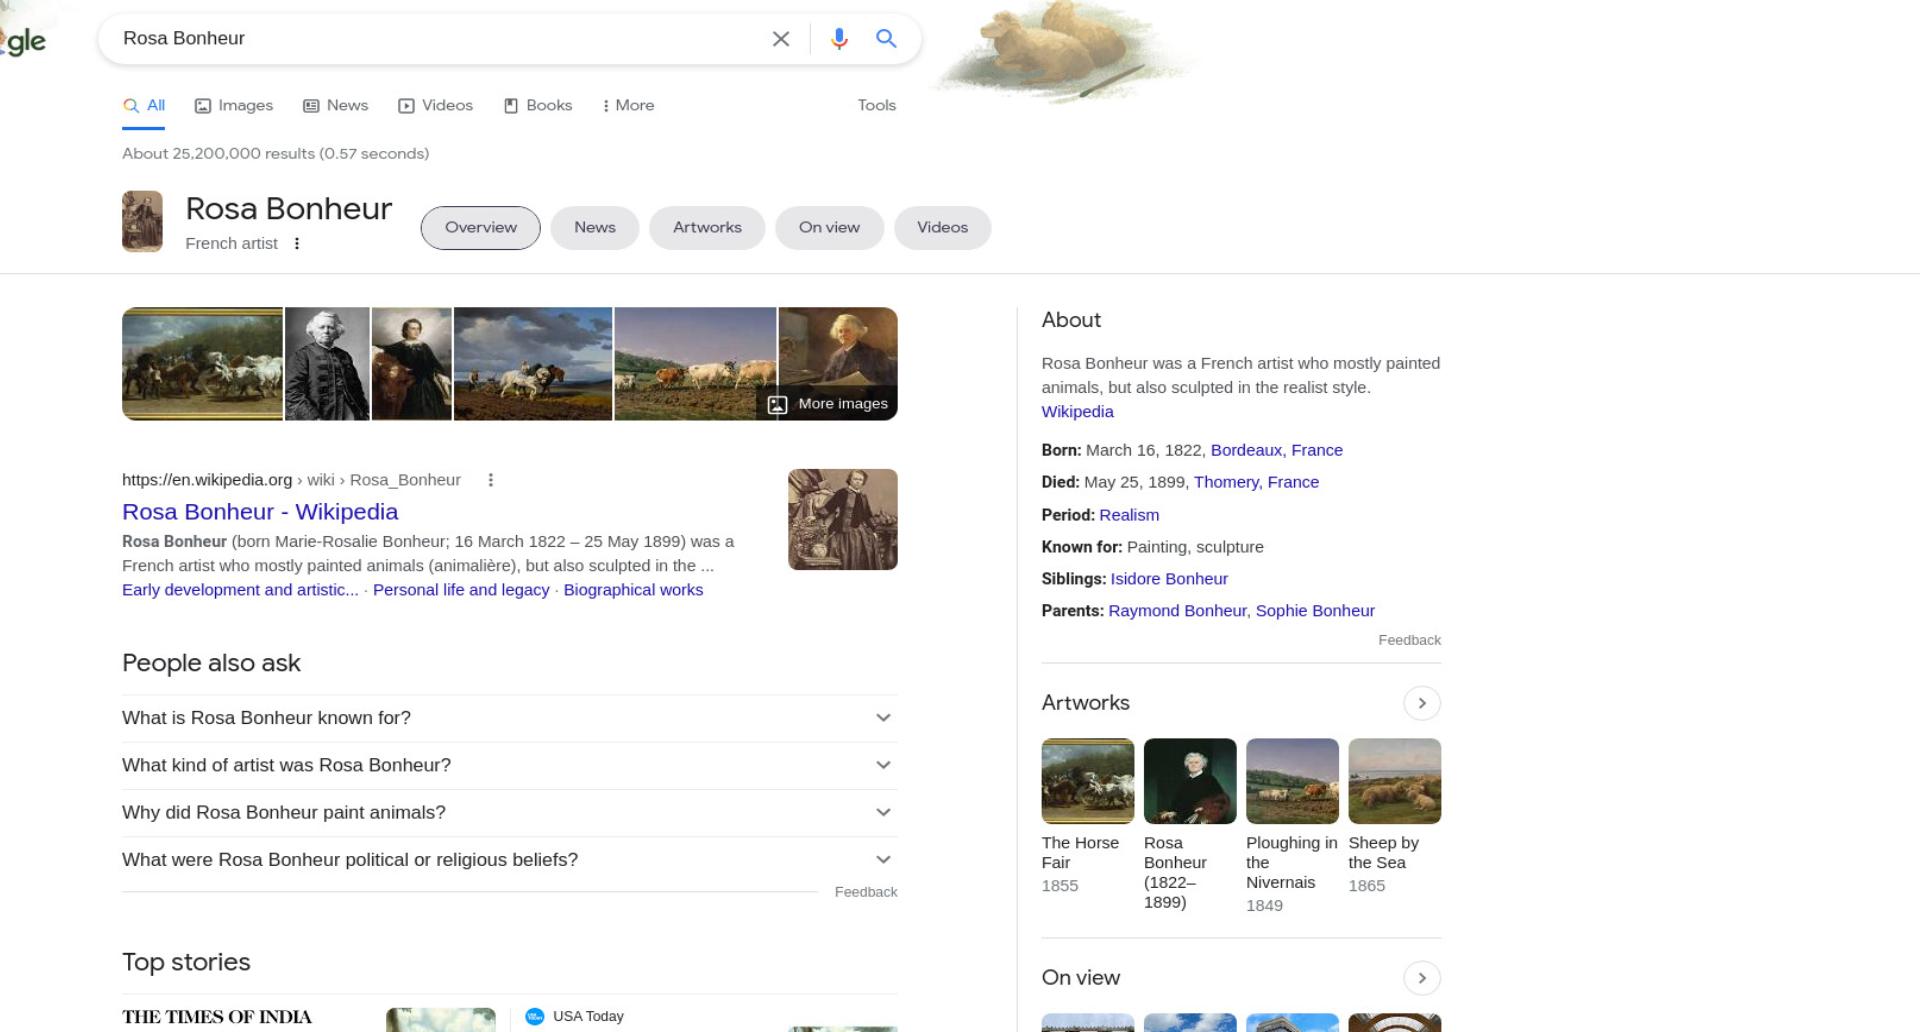This screenshot has height=1032, width=1920.
Task: Open woman-with-bull portrait in image strip
Action: 412,364
